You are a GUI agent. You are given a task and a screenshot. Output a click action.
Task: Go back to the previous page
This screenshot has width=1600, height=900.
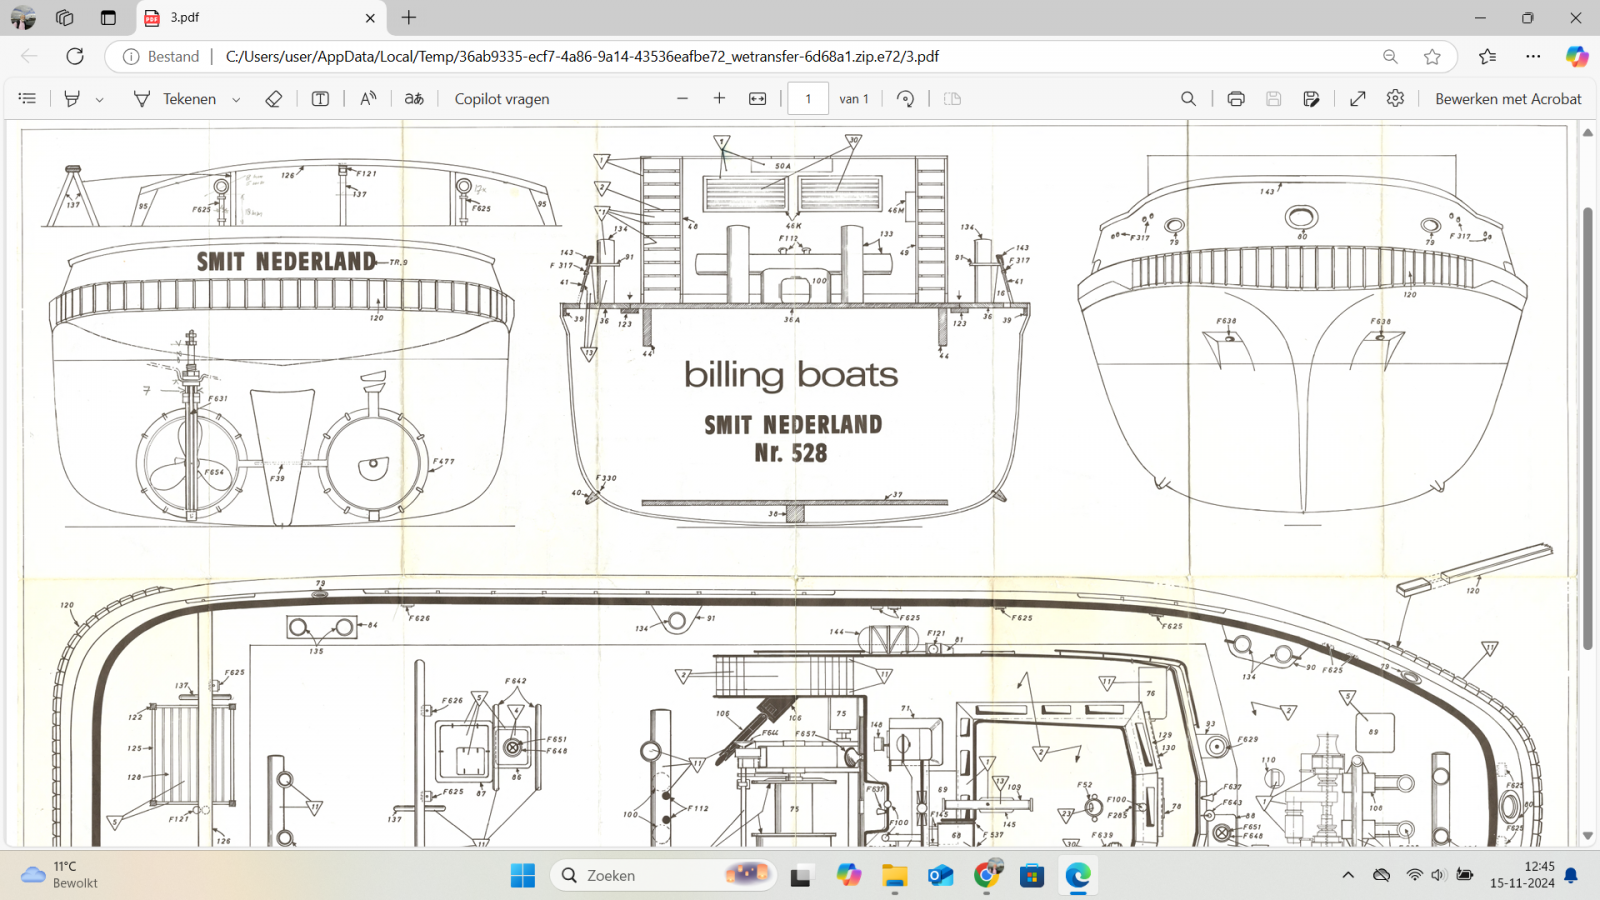(29, 56)
